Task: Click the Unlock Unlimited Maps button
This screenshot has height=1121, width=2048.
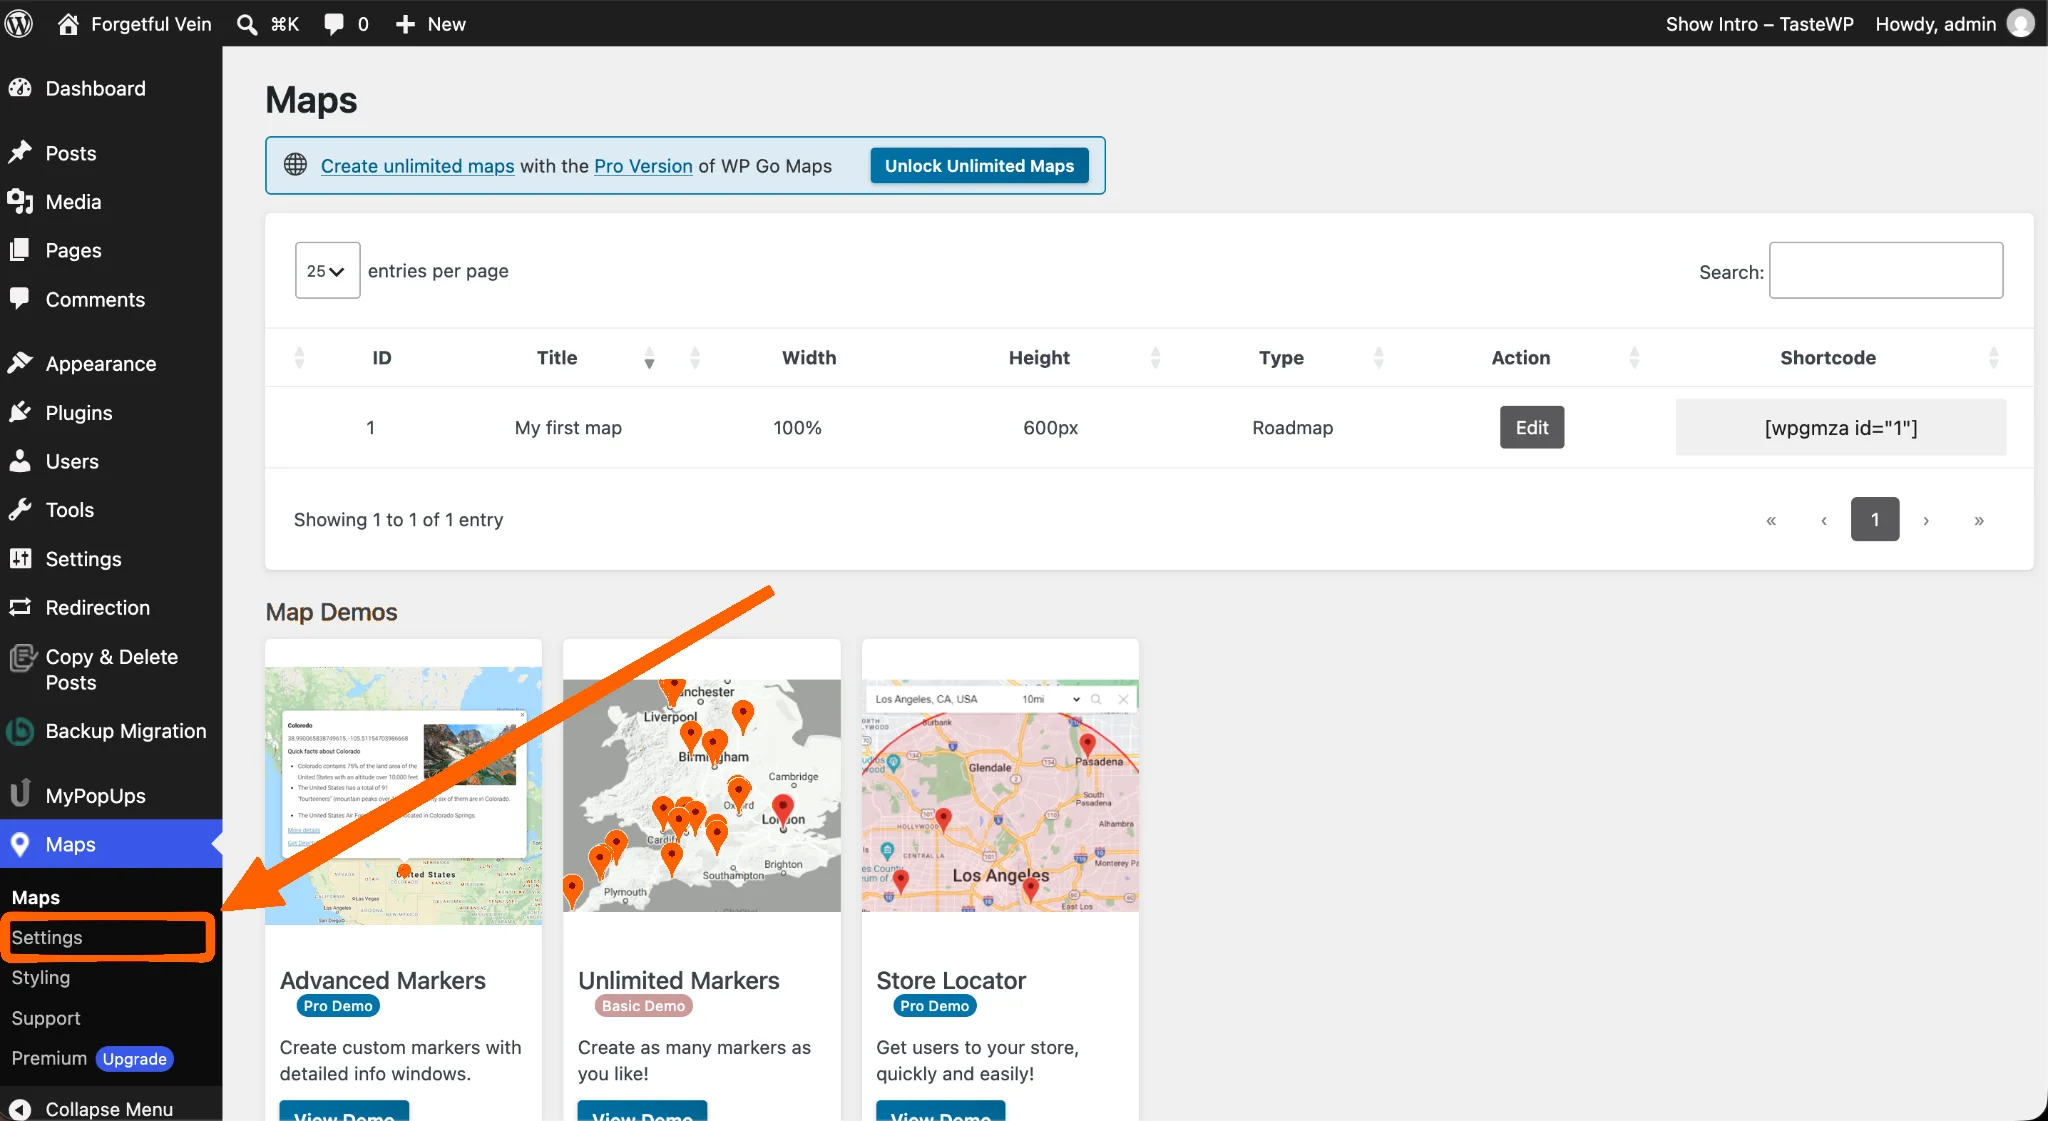Action: 979,165
